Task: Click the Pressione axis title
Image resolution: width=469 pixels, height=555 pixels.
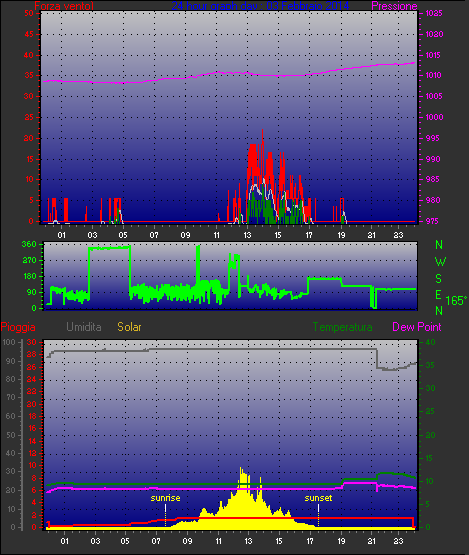Action: click(394, 6)
